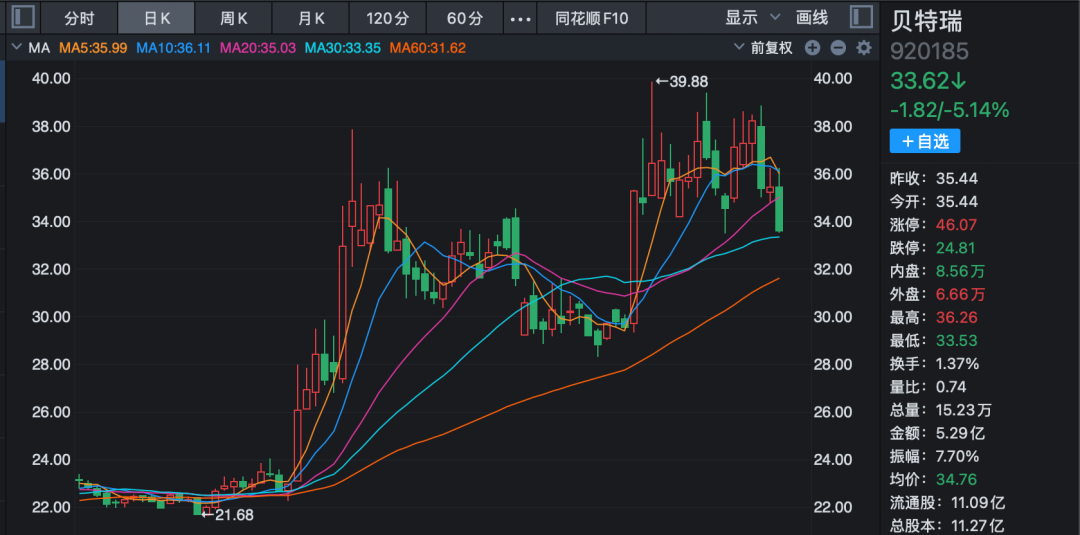Image resolution: width=1080 pixels, height=535 pixels.
Task: Open more timeframes ellipsis button
Action: pyautogui.click(x=521, y=18)
